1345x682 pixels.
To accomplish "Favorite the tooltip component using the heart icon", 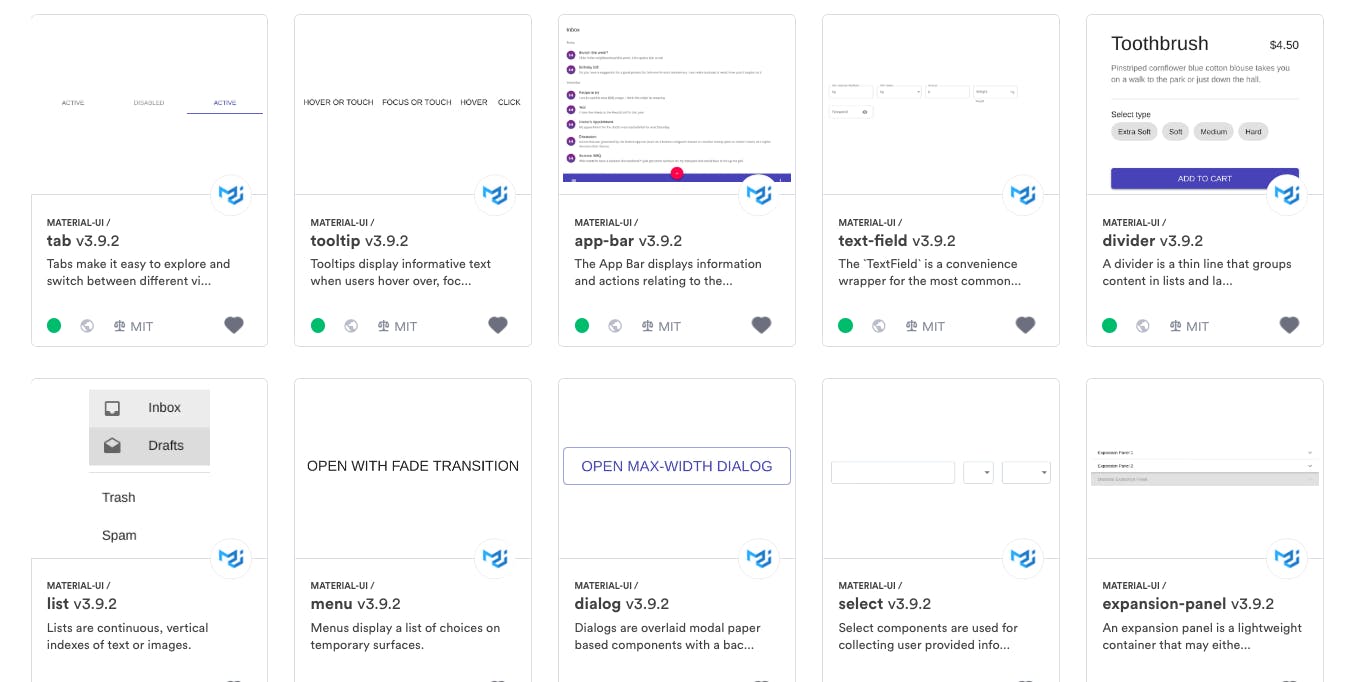I will pyautogui.click(x=498, y=325).
